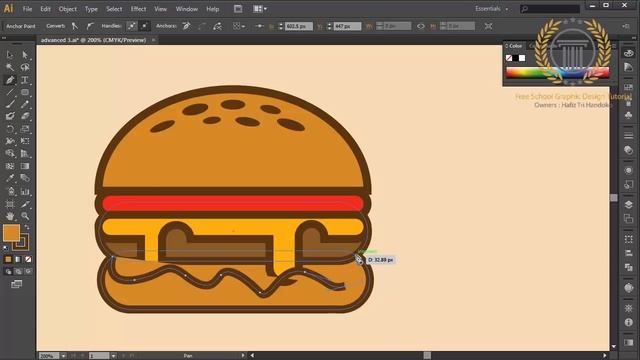
Task: Convert selected anchor points to smooth
Action: coord(89,26)
